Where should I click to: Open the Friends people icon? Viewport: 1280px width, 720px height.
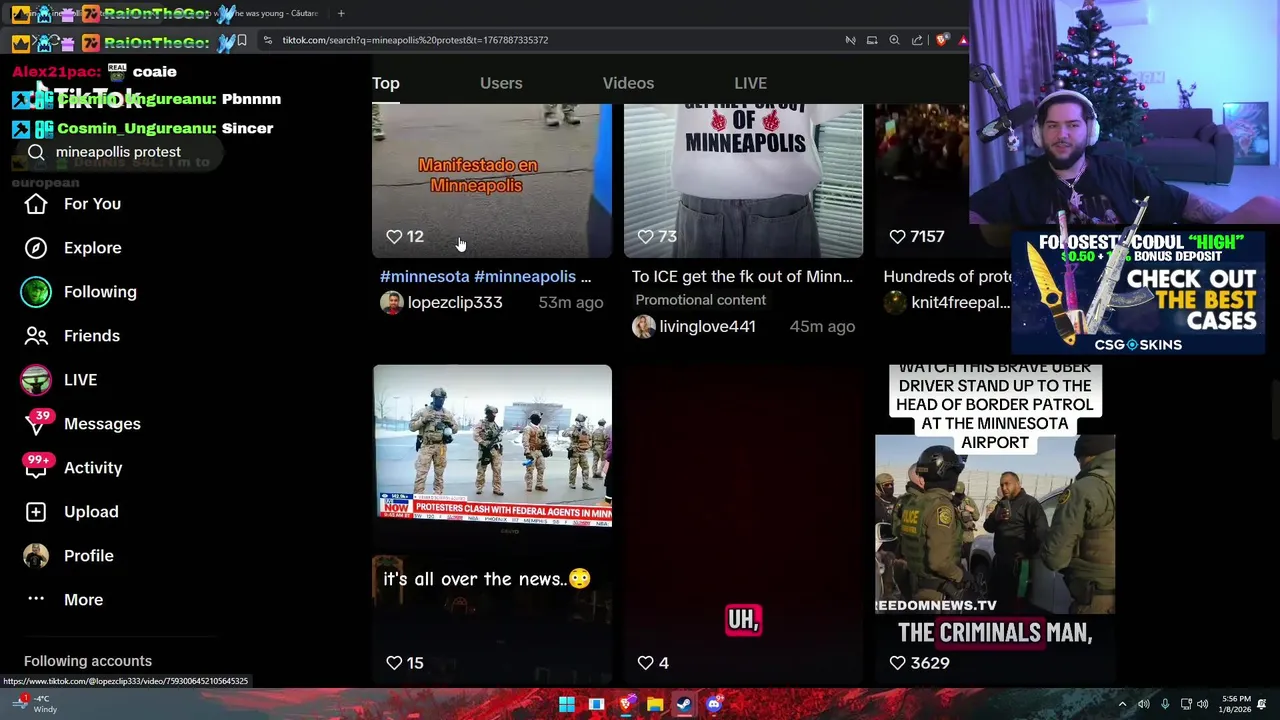coord(36,336)
